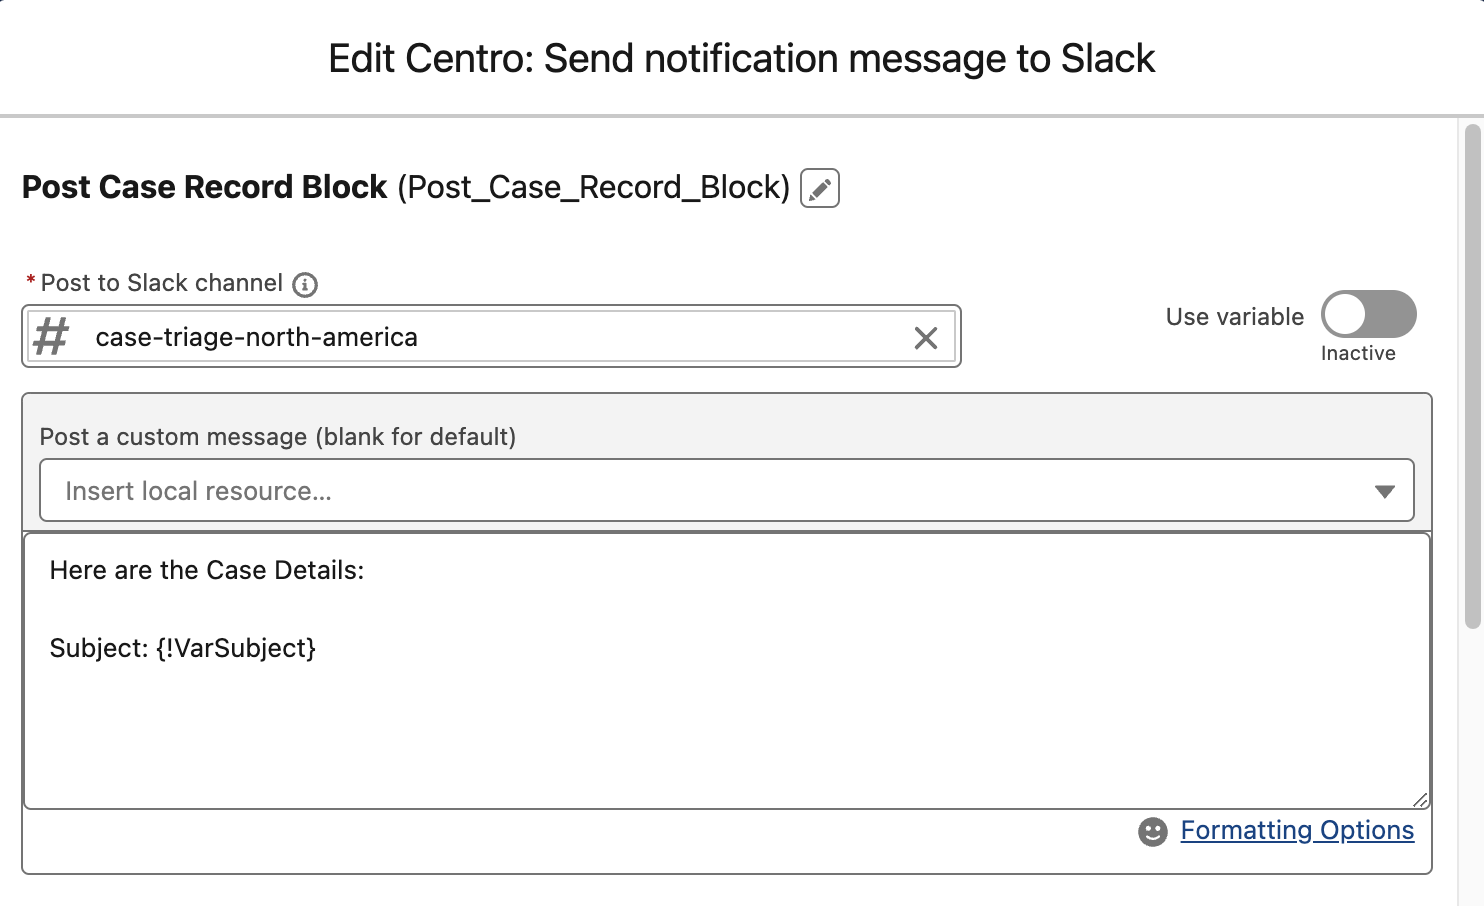Place cursor after {!VarSubject} in the message
The height and width of the screenshot is (906, 1484).
(318, 648)
